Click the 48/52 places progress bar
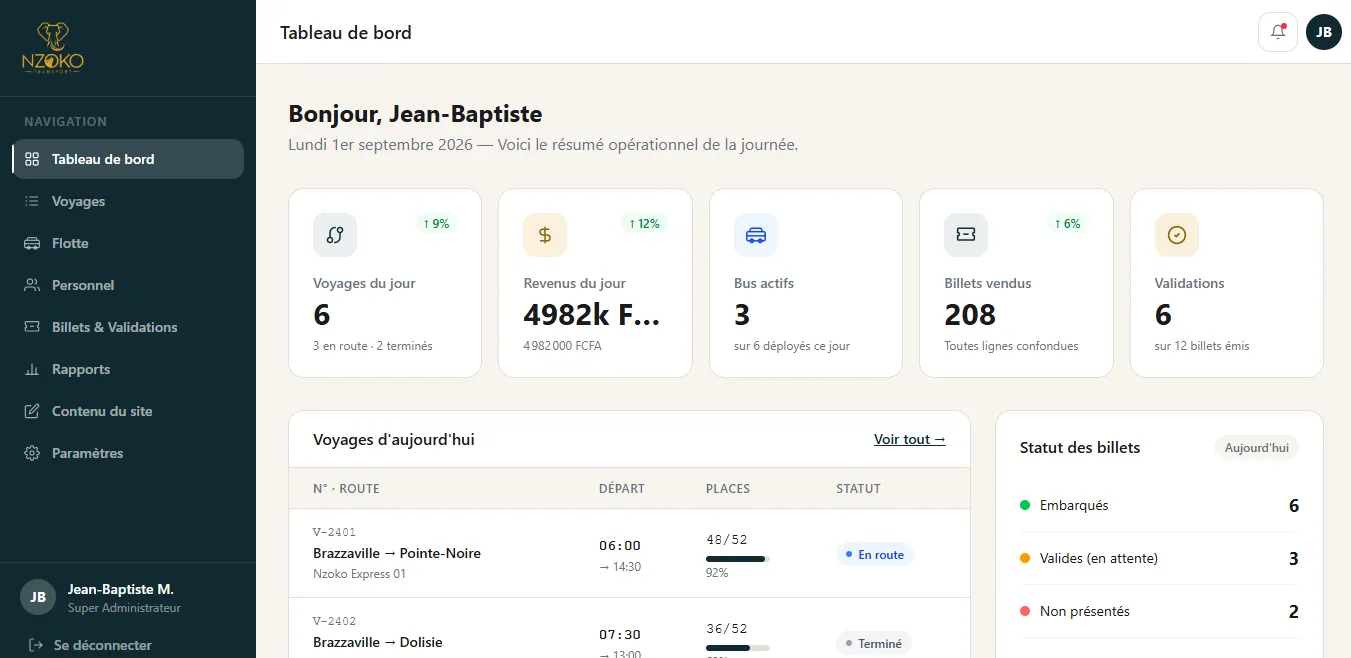 738,559
